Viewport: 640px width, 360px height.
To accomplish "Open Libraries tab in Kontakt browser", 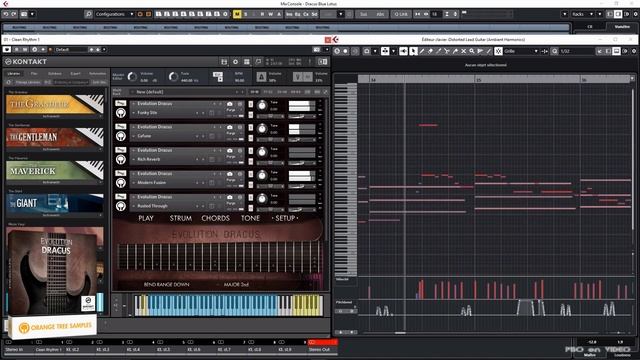I will (14, 73).
